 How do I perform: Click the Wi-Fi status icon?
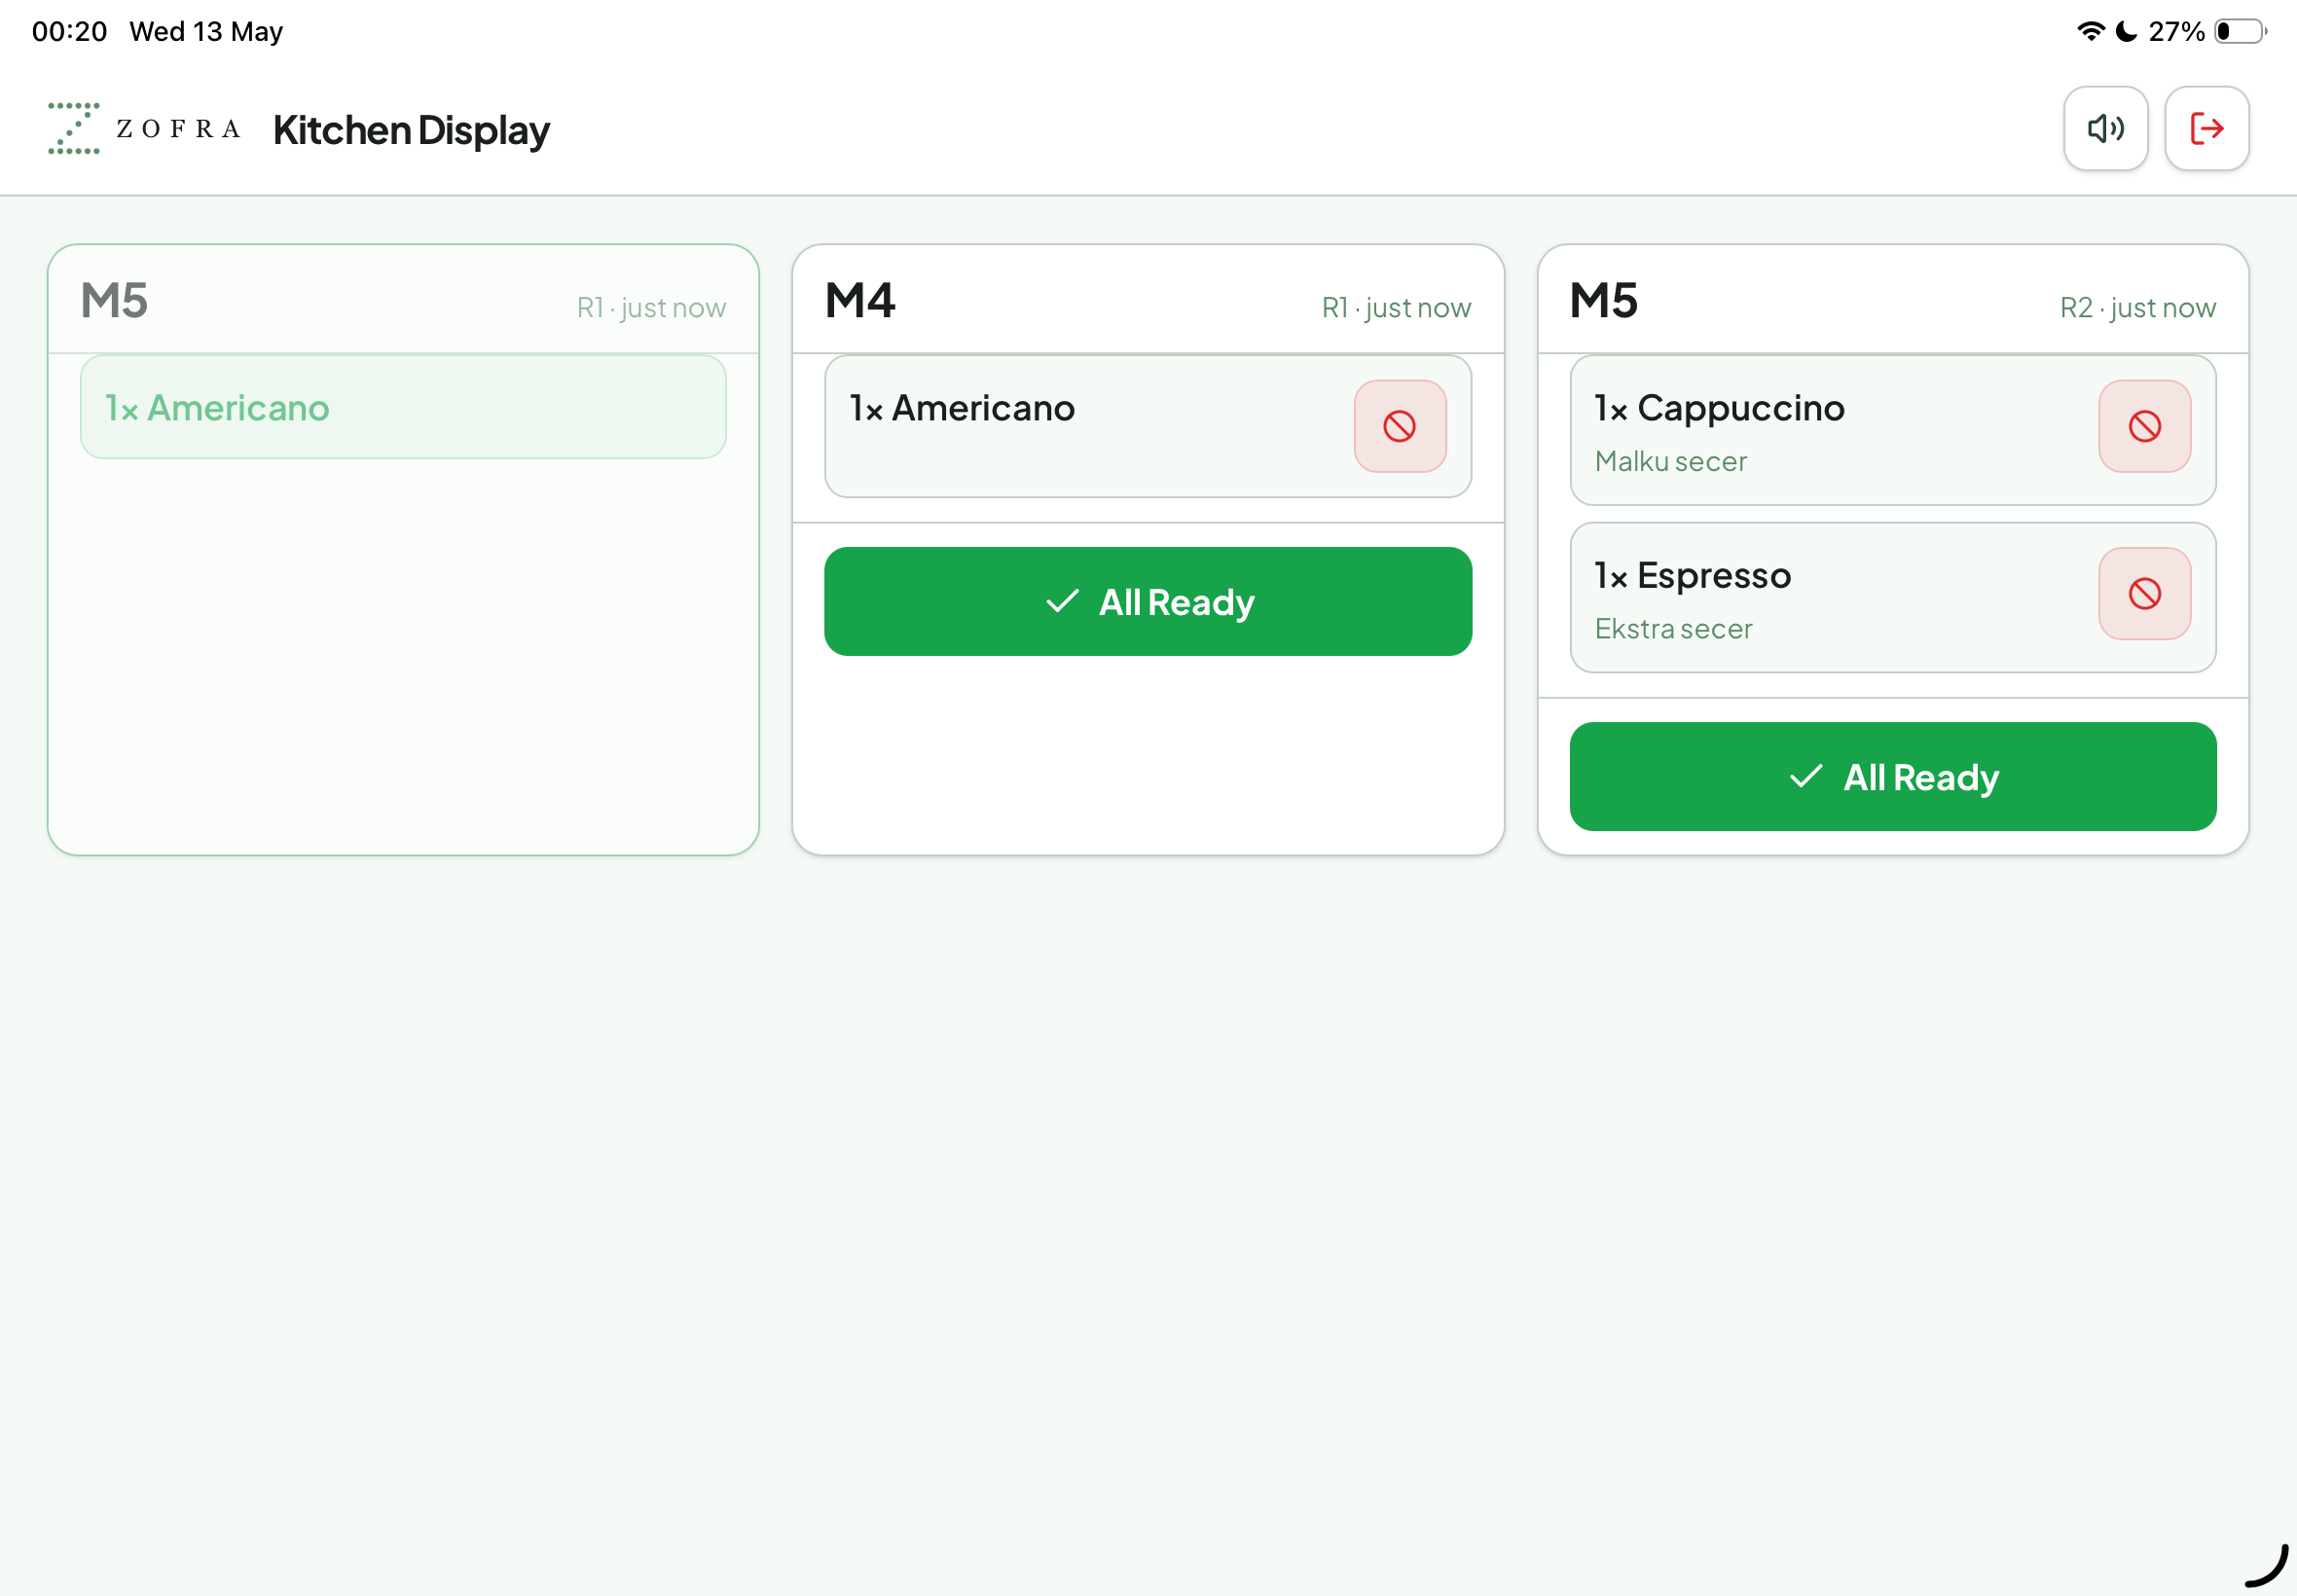[x=2090, y=31]
